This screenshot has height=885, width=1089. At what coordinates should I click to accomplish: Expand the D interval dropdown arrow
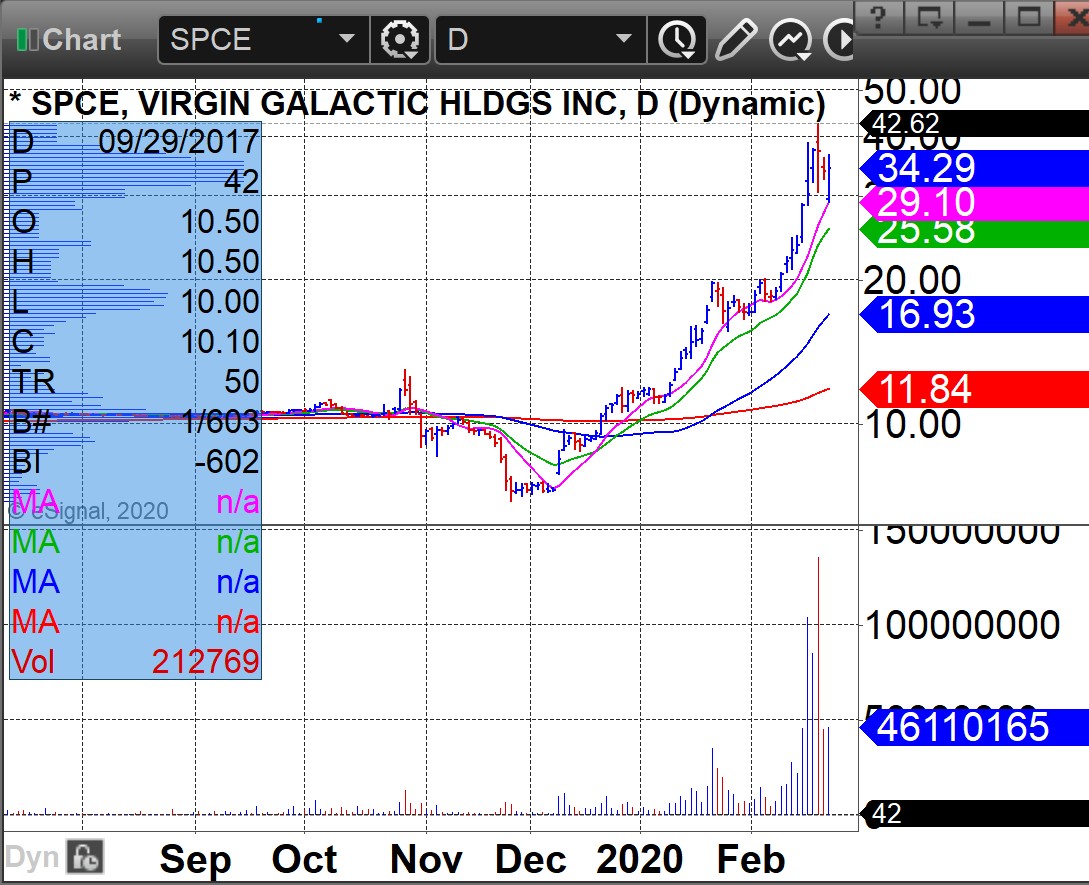click(624, 39)
